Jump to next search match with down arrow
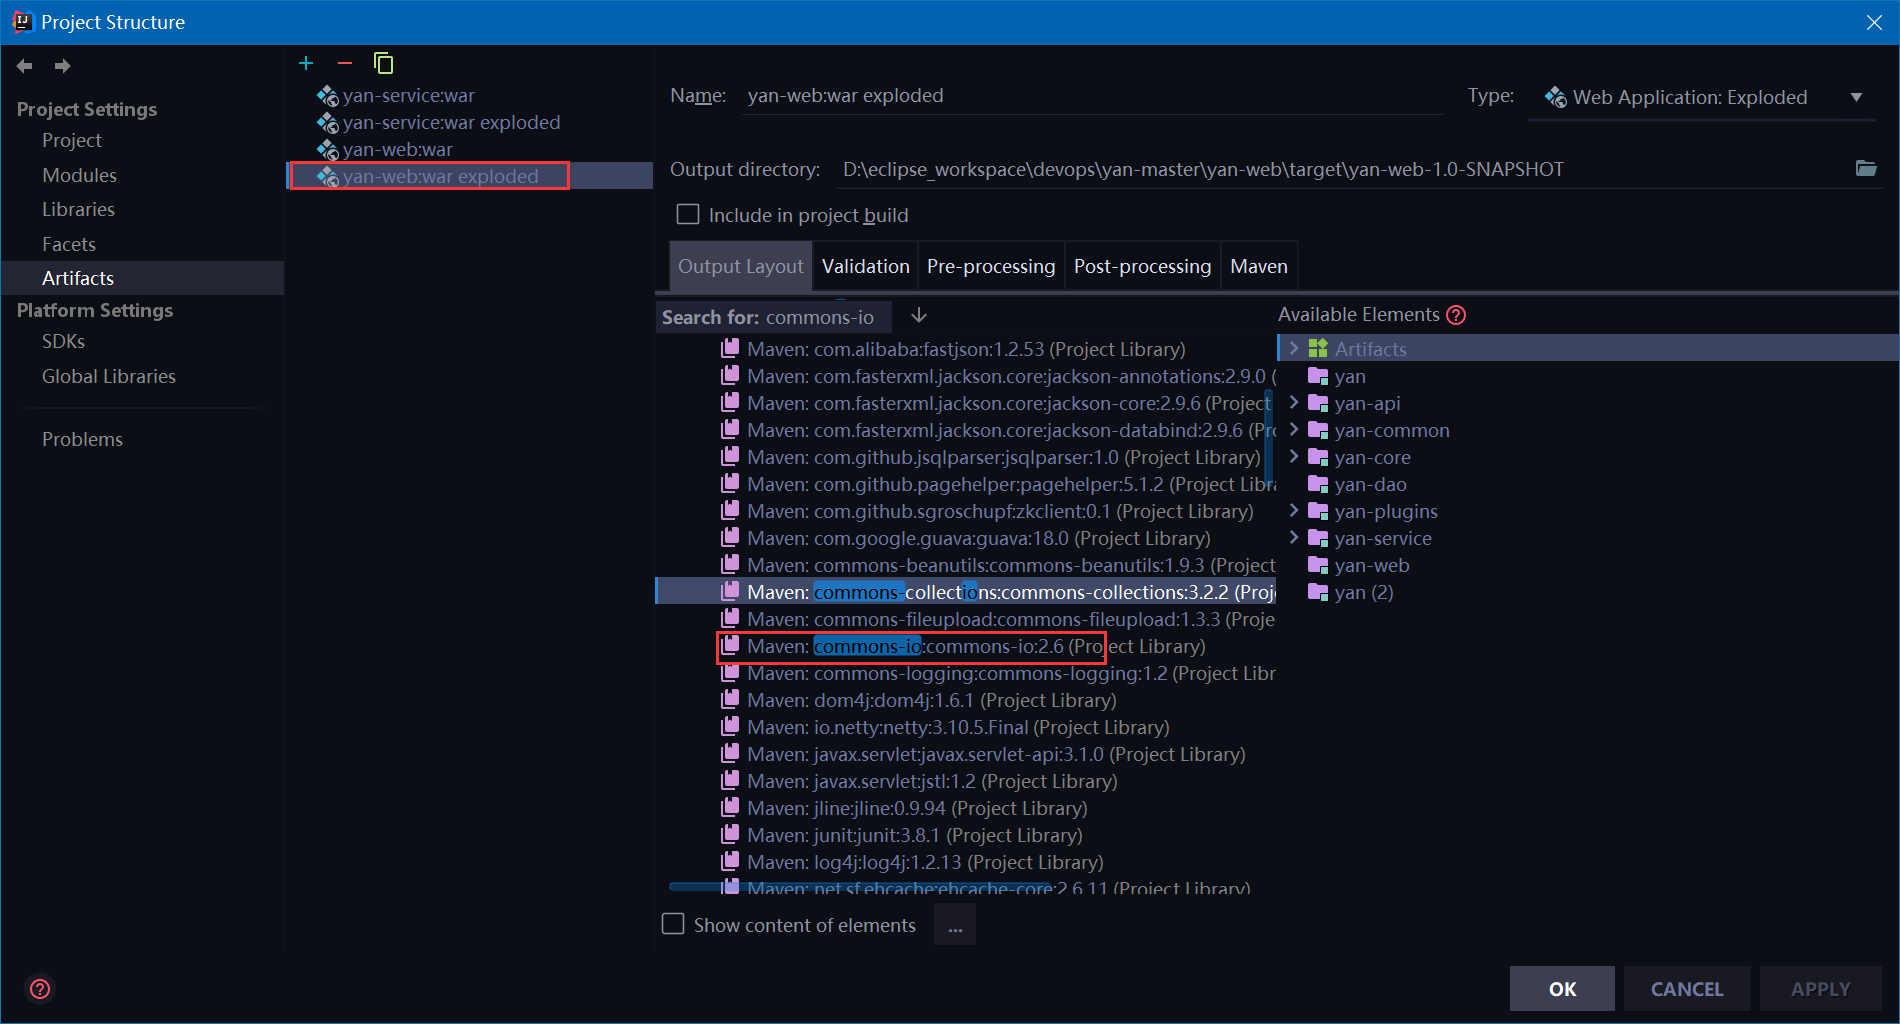Image resolution: width=1900 pixels, height=1024 pixels. (x=918, y=315)
